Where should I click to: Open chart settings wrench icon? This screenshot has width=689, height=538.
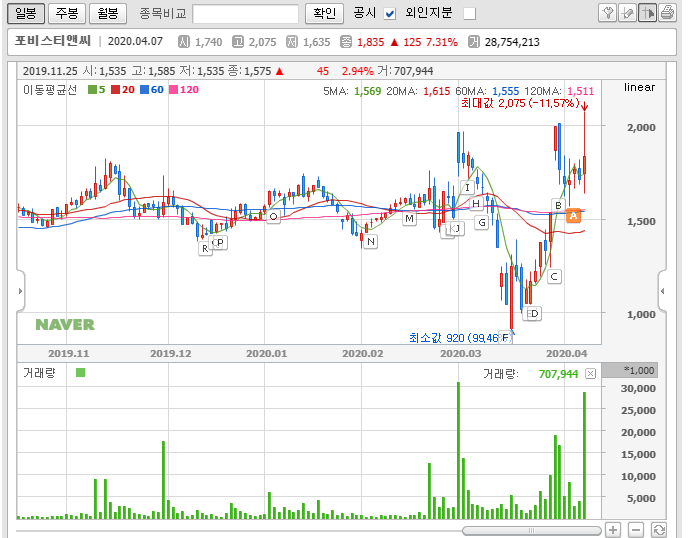coord(607,13)
